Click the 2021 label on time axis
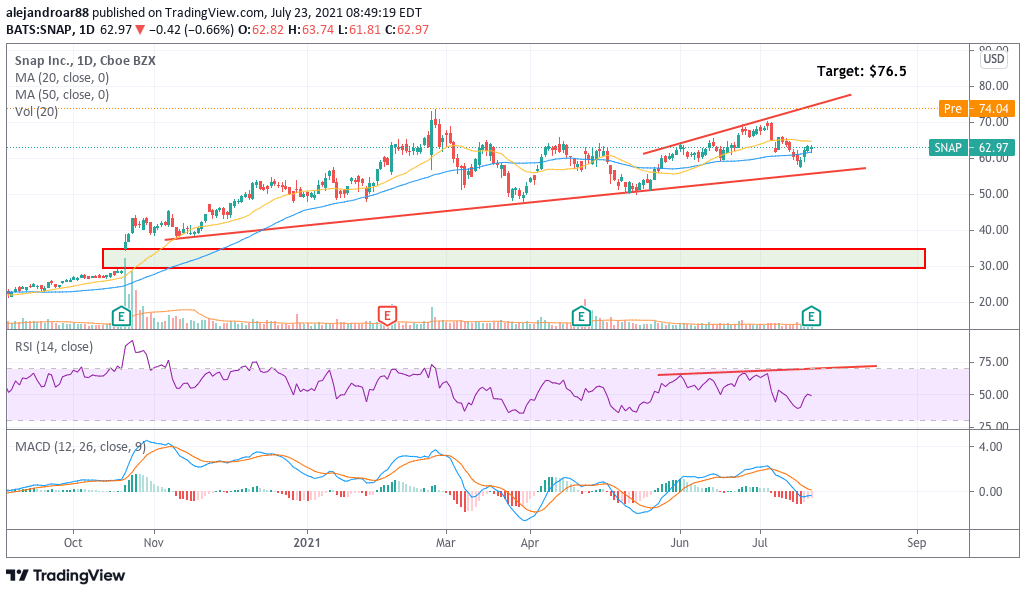The width and height of the screenshot is (1026, 594). (307, 543)
